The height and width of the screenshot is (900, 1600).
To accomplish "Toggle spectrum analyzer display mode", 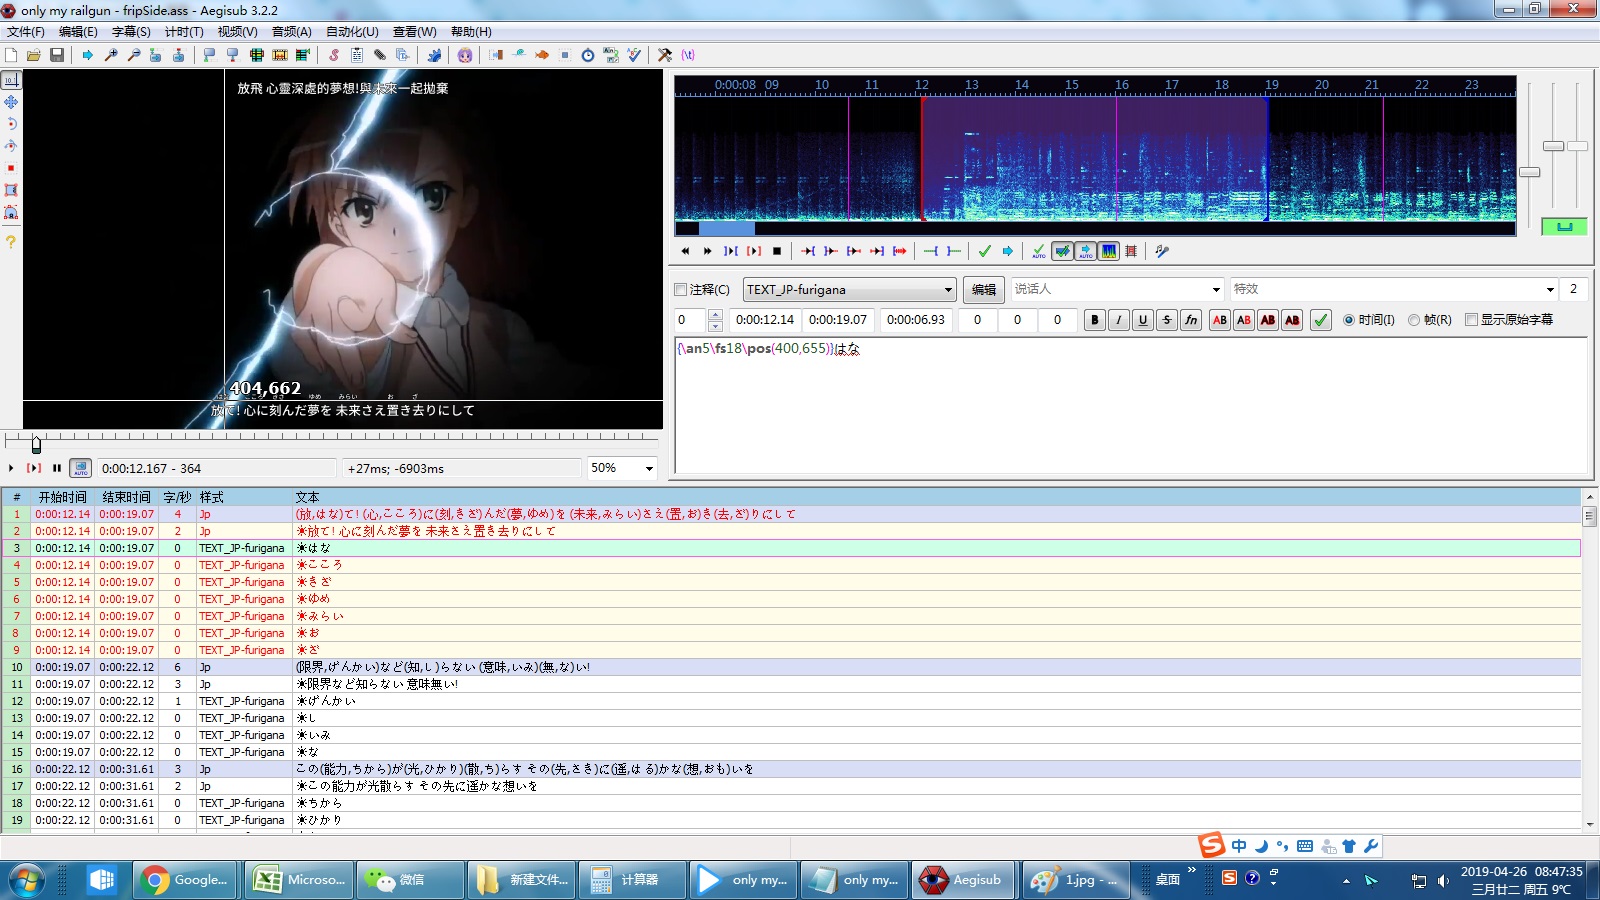I will click(x=1109, y=251).
